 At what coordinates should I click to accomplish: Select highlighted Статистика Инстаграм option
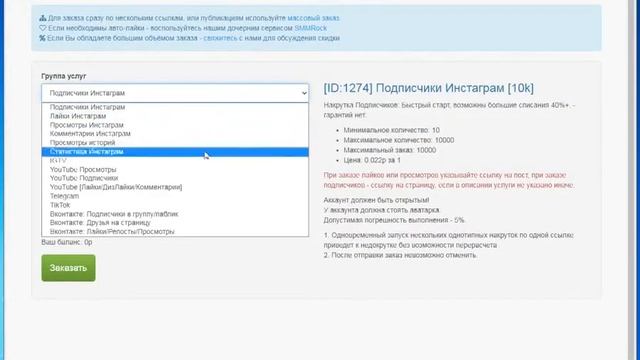175,151
